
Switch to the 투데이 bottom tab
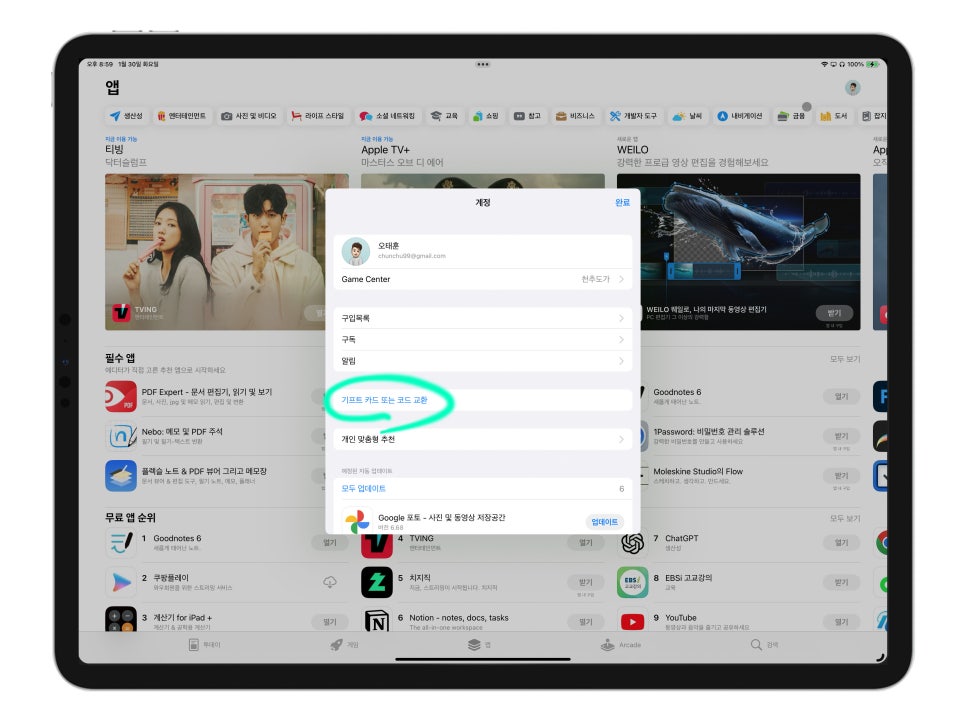204,645
